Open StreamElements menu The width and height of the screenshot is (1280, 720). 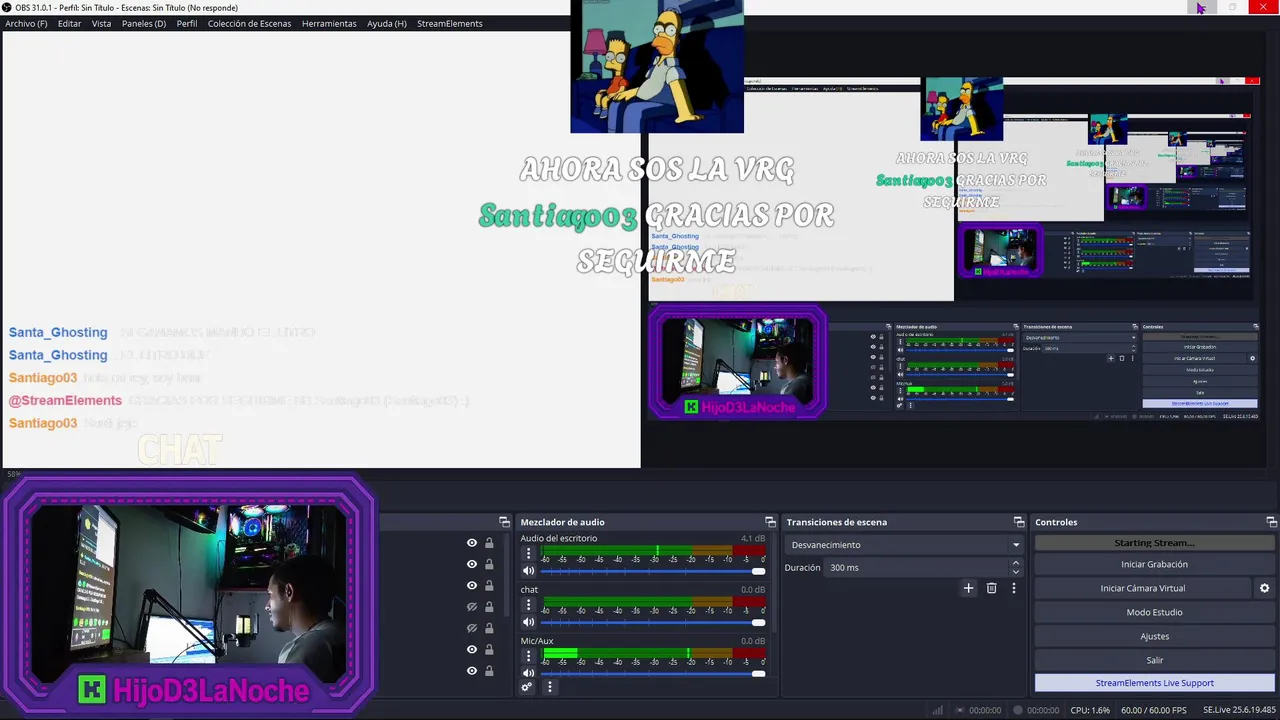pos(450,23)
